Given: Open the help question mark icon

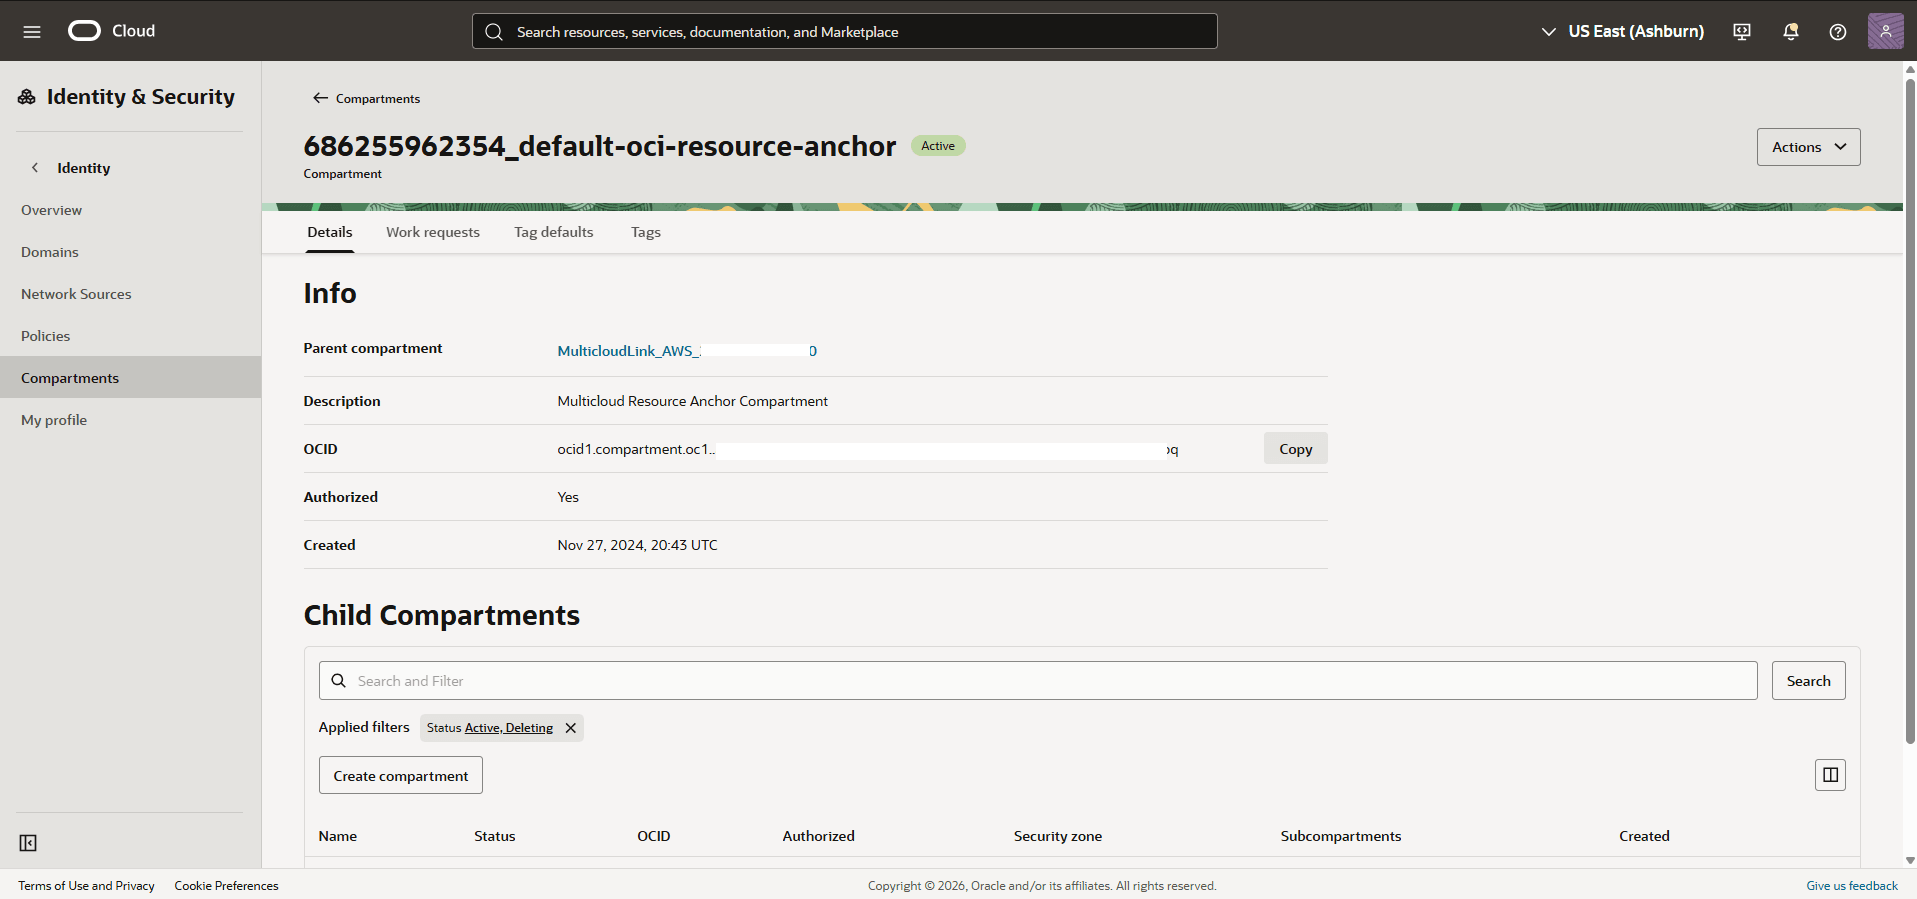Looking at the screenshot, I should tap(1838, 32).
